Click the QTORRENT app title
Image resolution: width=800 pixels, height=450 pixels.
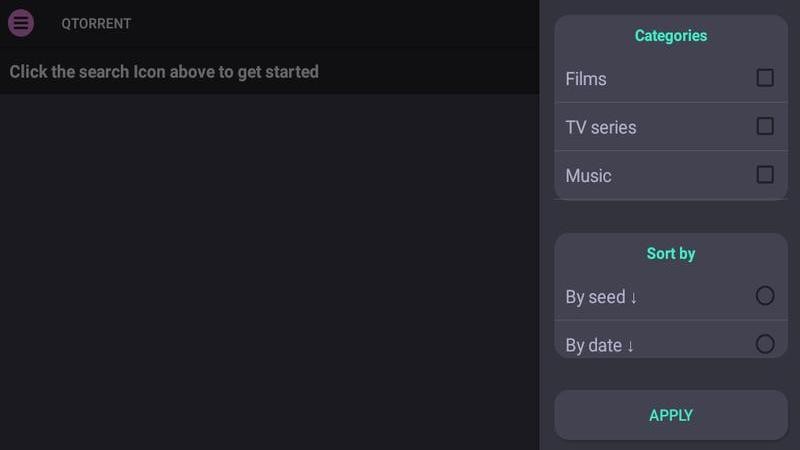[x=96, y=24]
